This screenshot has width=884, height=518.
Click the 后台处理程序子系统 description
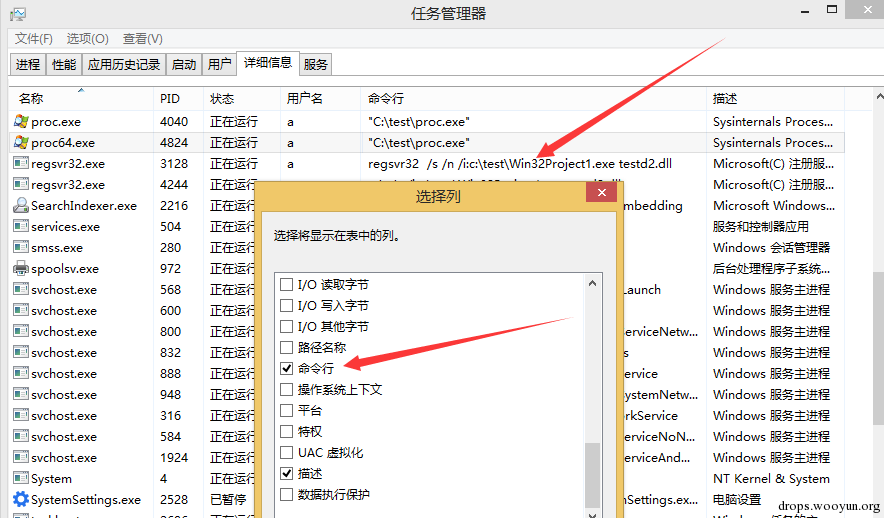click(x=771, y=268)
